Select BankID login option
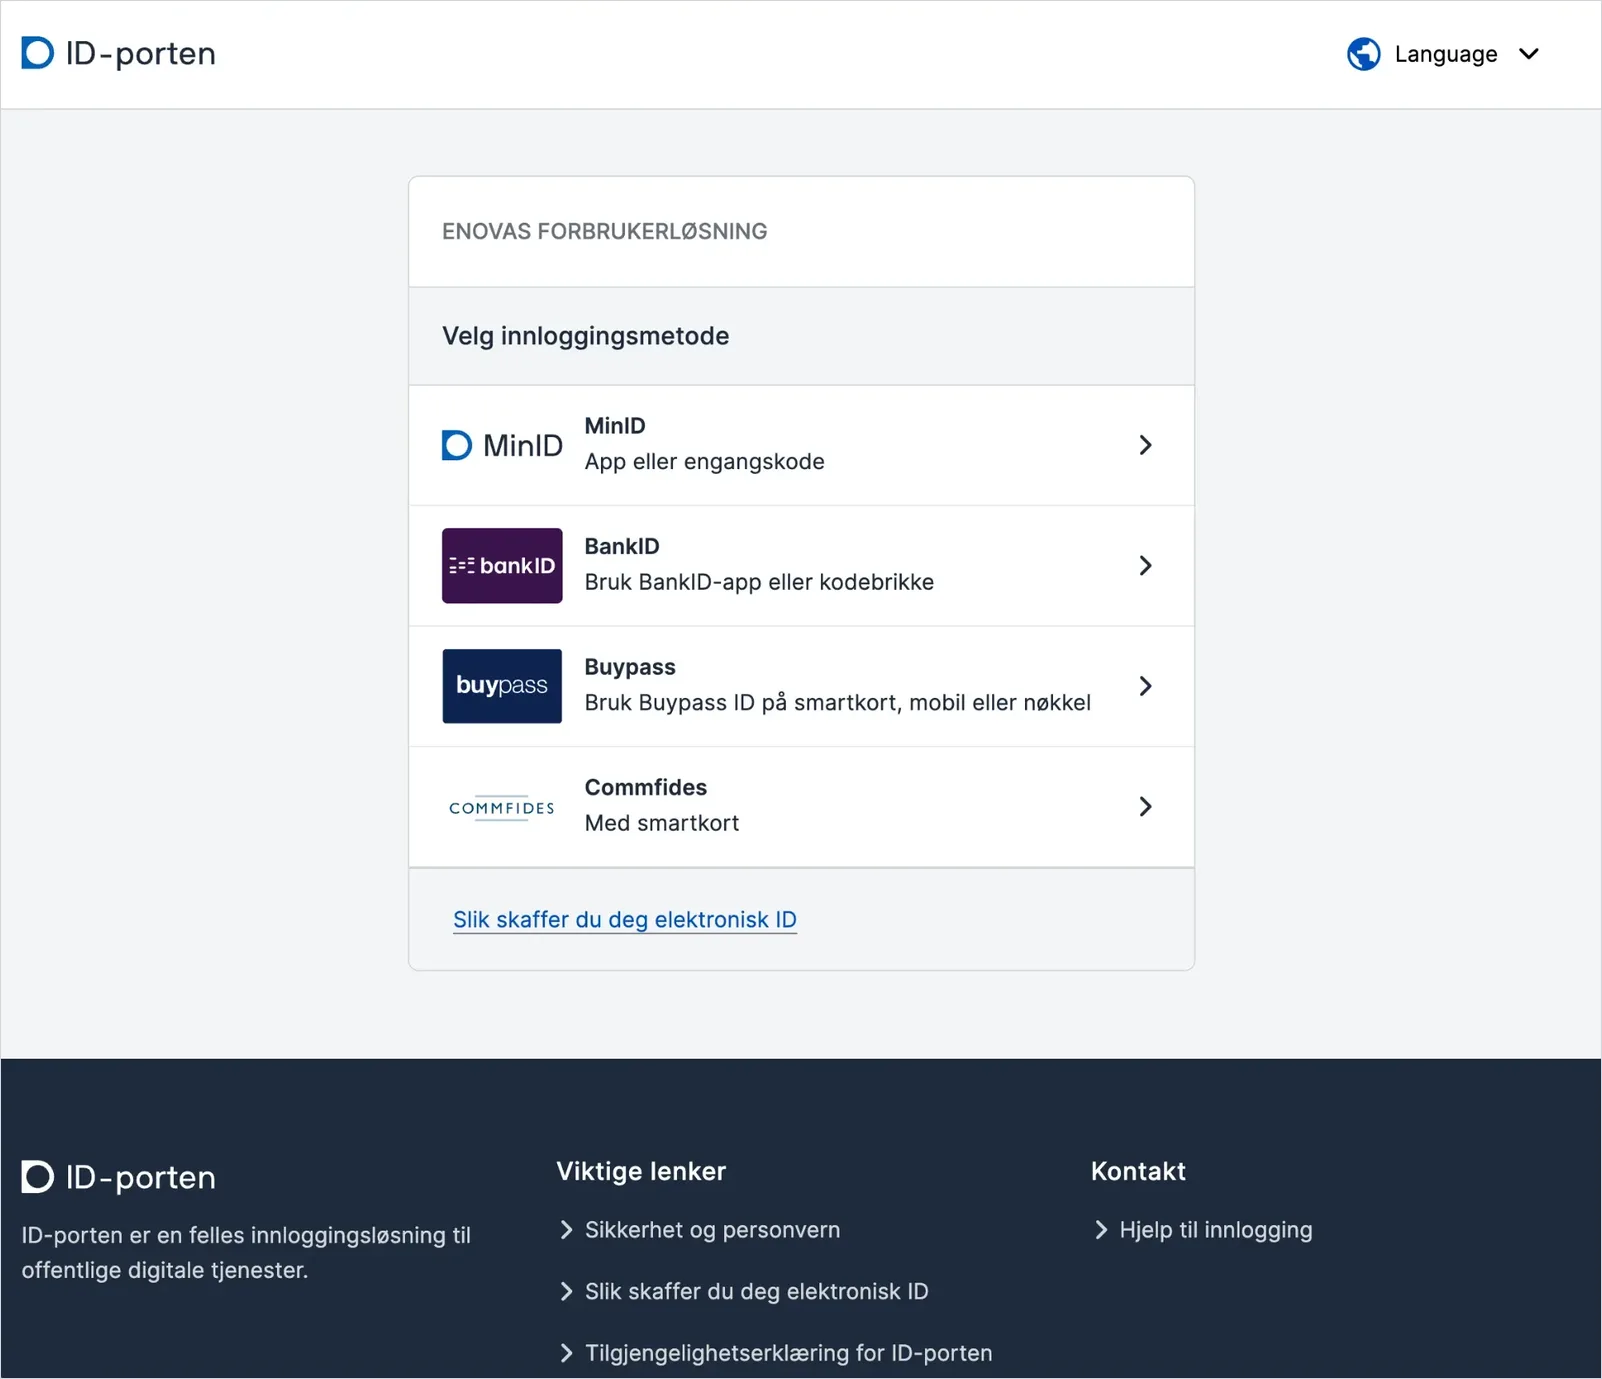Viewport: 1602px width, 1379px height. point(801,566)
